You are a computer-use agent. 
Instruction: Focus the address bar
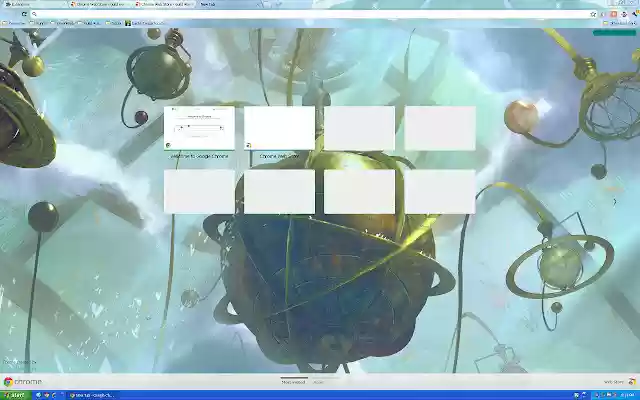(x=312, y=14)
